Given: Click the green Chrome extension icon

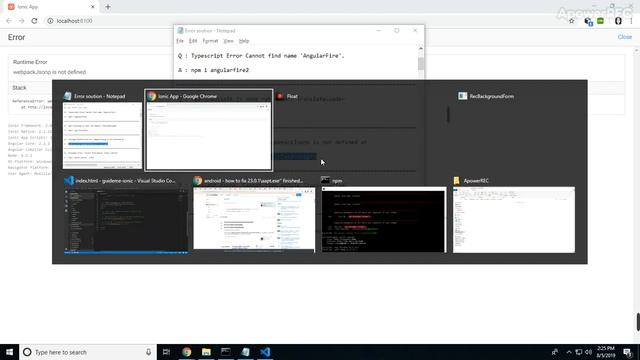Looking at the screenshot, I should (600, 21).
